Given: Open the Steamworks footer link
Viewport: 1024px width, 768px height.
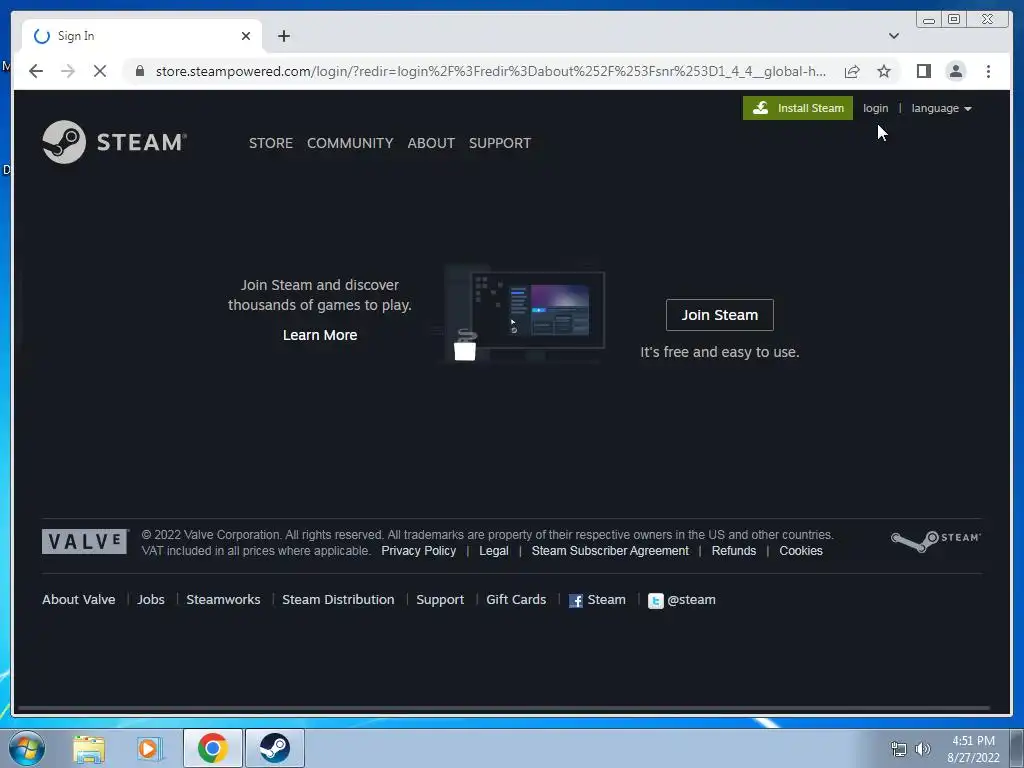Looking at the screenshot, I should coord(223,600).
